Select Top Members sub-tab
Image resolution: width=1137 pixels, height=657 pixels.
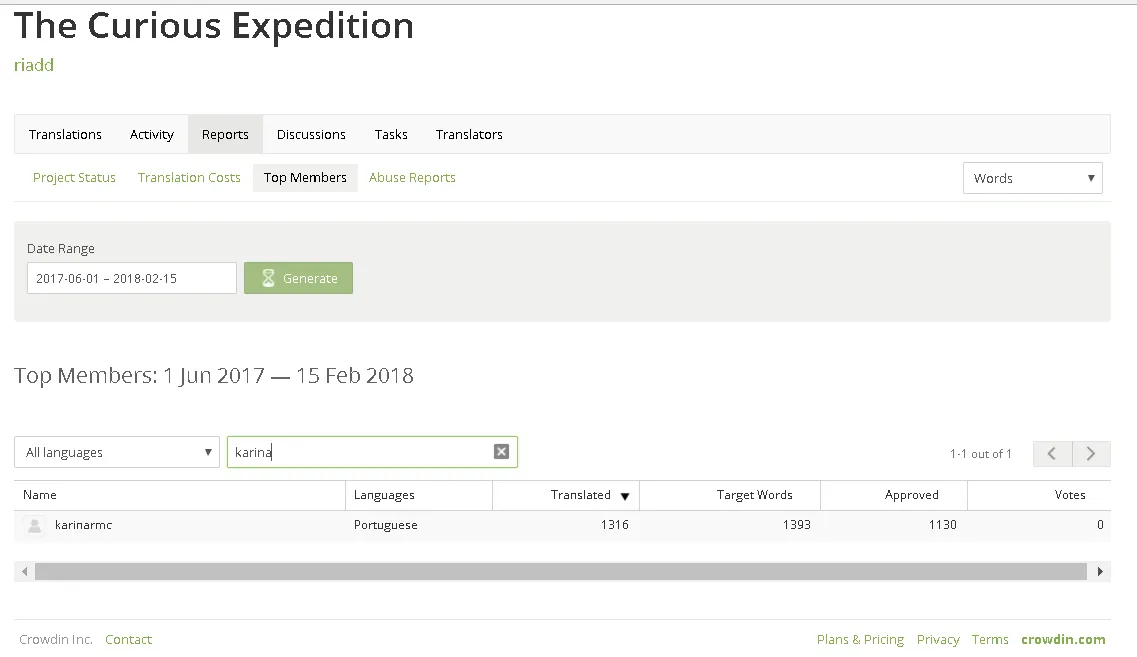pos(305,178)
